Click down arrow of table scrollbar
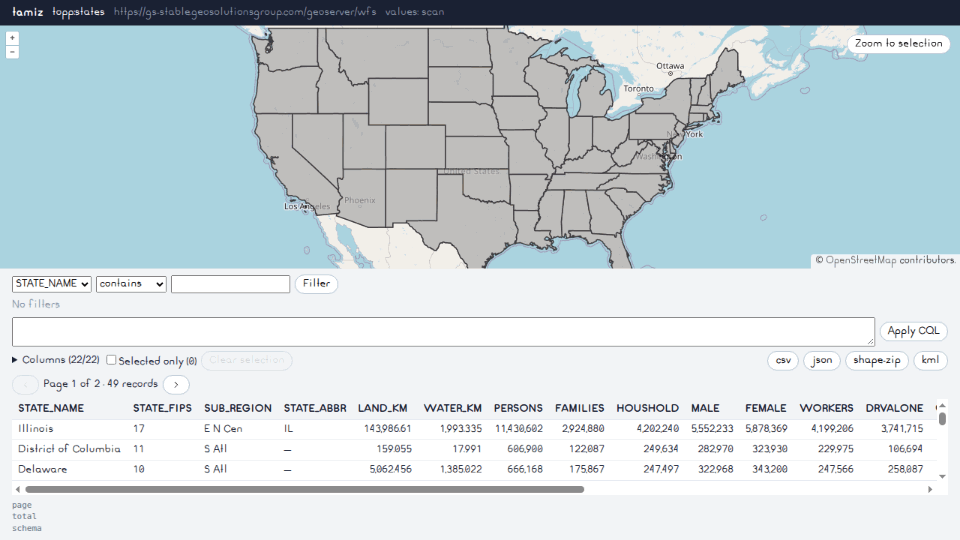Viewport: 960px width, 540px height. tap(942, 476)
